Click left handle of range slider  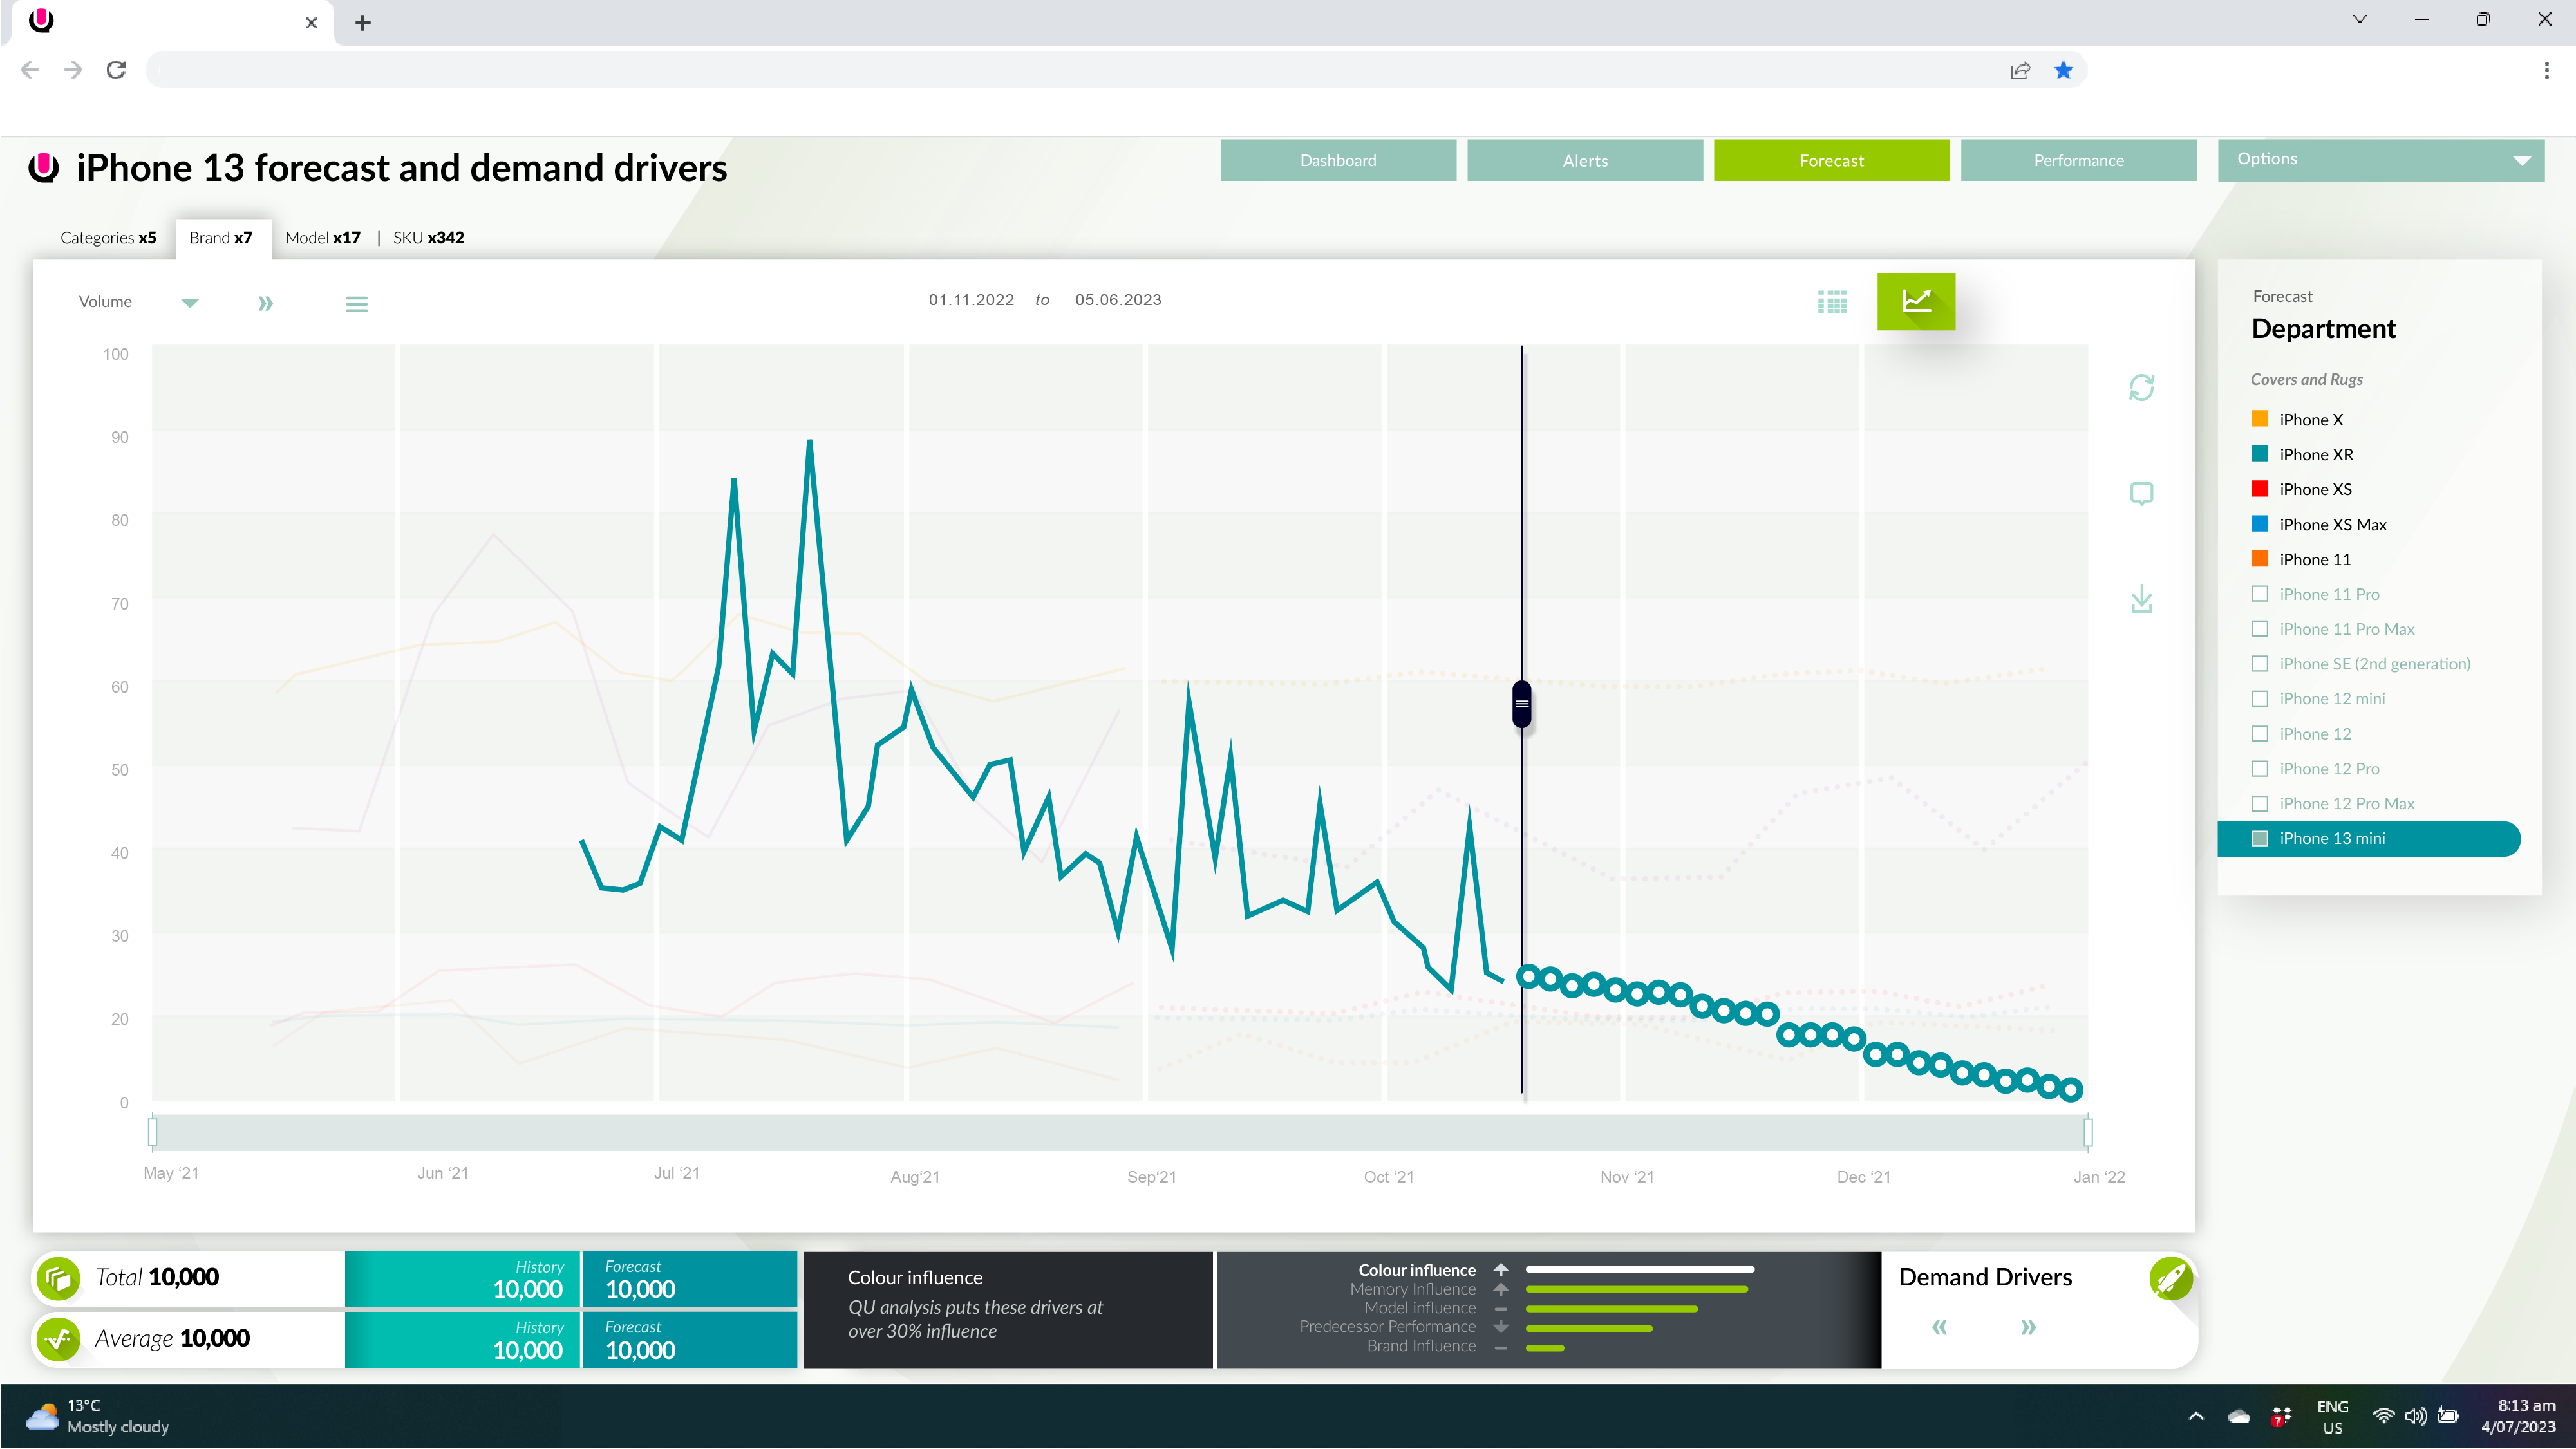tap(152, 1132)
